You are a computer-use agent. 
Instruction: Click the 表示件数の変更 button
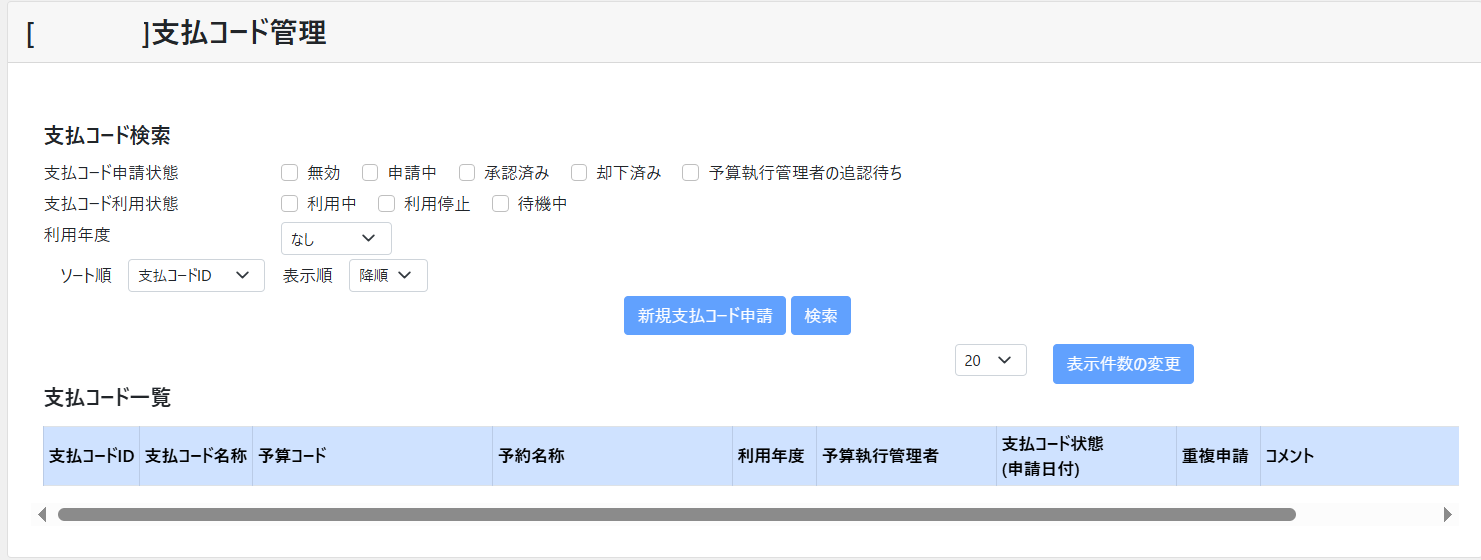coord(1123,364)
